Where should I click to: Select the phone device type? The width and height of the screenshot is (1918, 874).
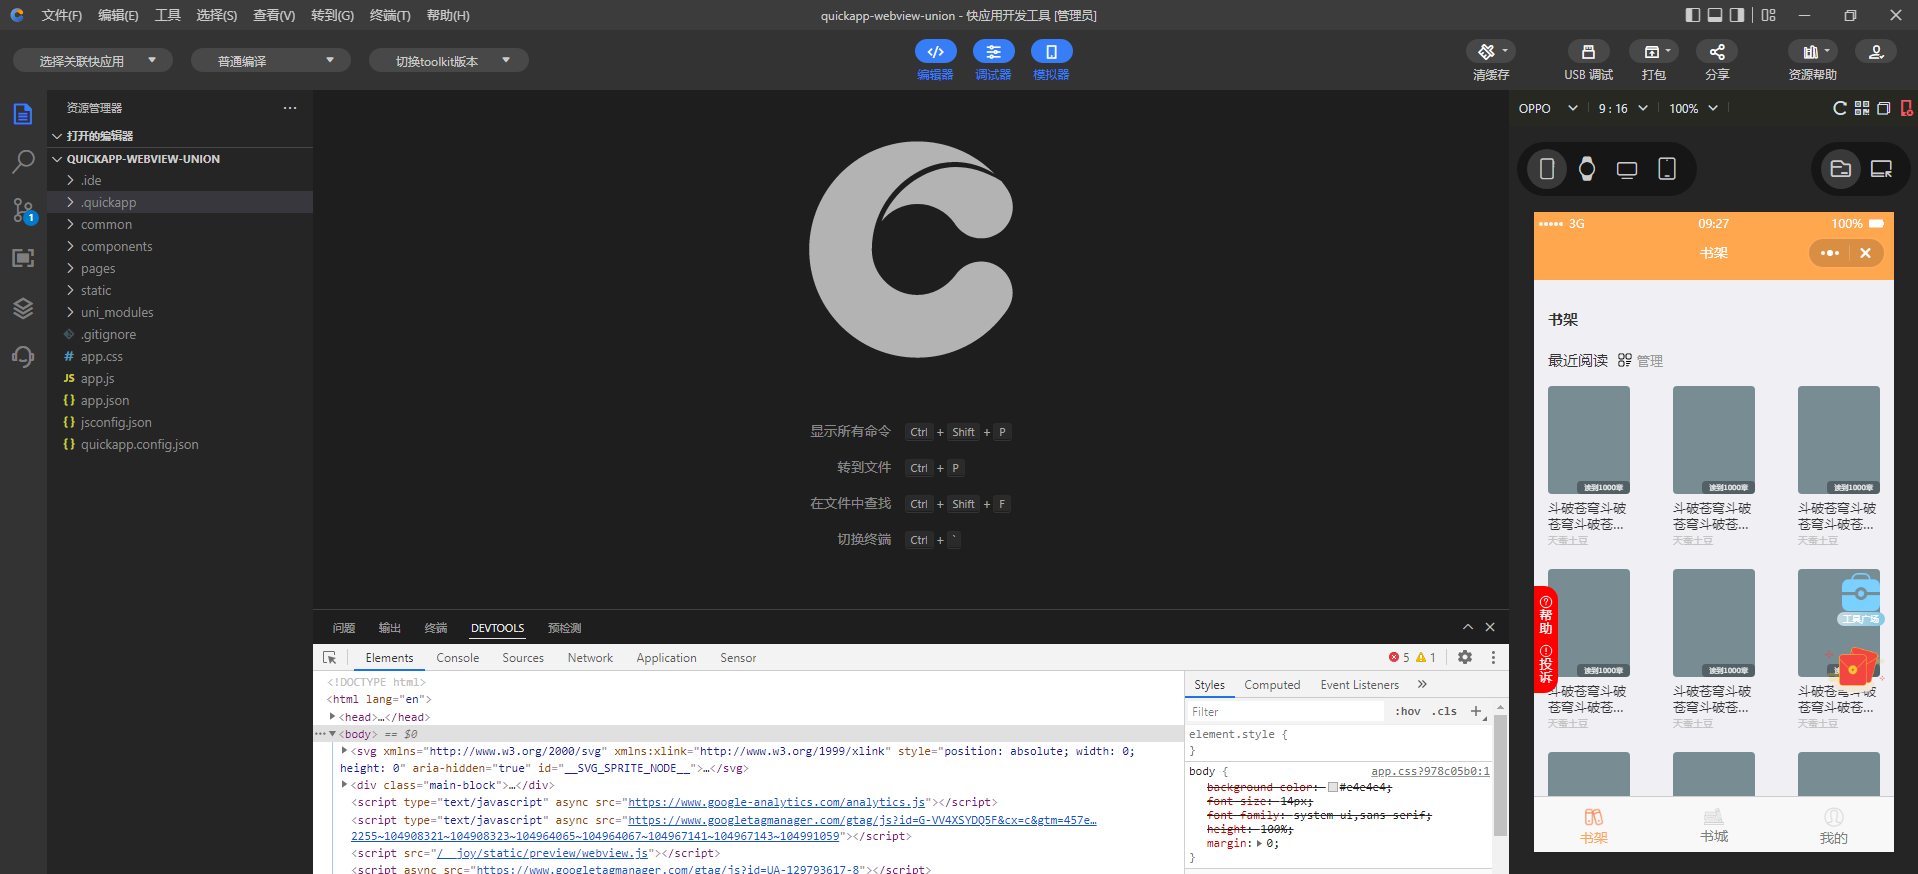[1547, 169]
